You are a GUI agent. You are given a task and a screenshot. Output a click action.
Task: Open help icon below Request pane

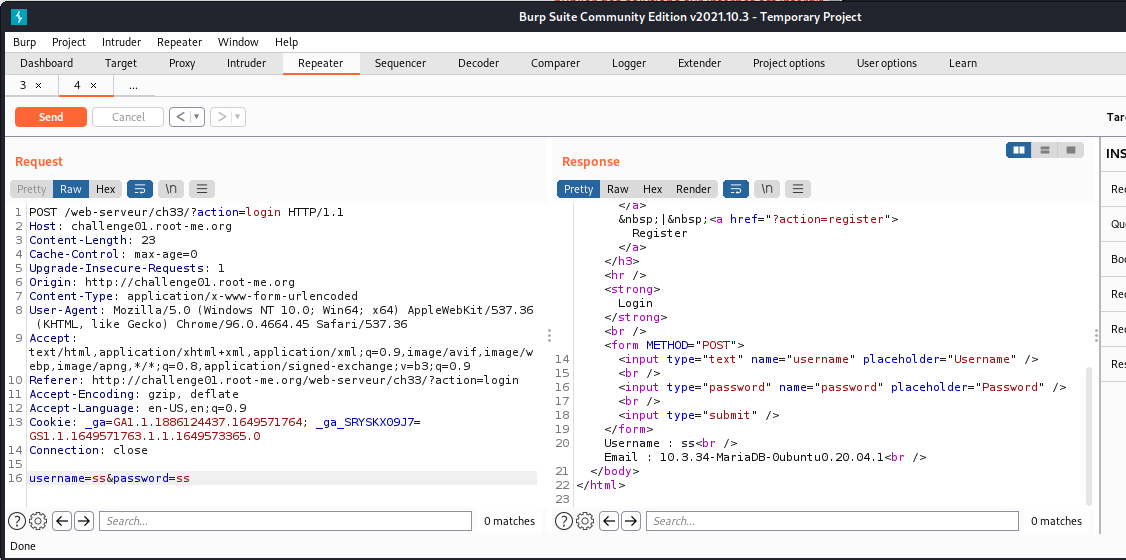17,521
